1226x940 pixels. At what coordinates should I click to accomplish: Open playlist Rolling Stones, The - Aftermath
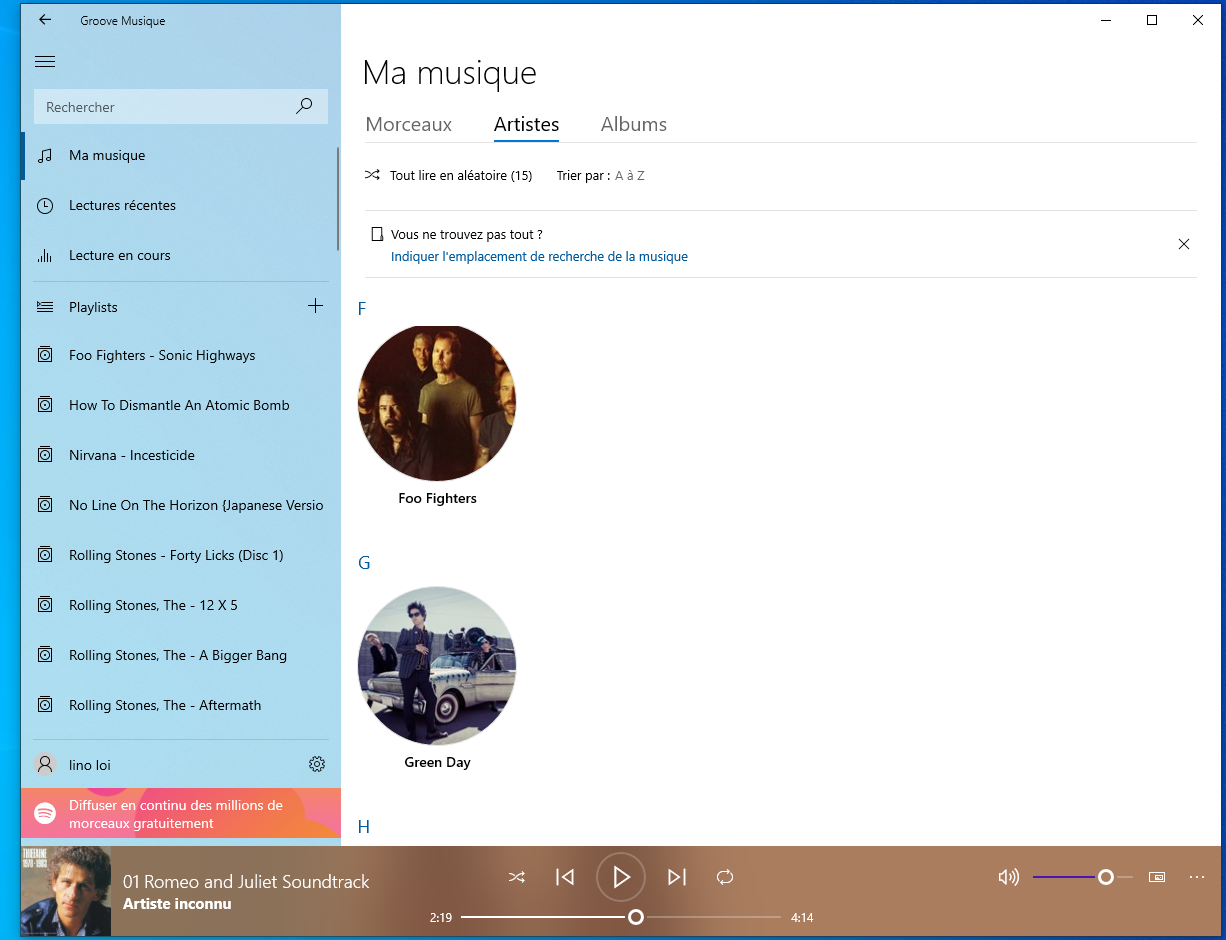[180, 705]
